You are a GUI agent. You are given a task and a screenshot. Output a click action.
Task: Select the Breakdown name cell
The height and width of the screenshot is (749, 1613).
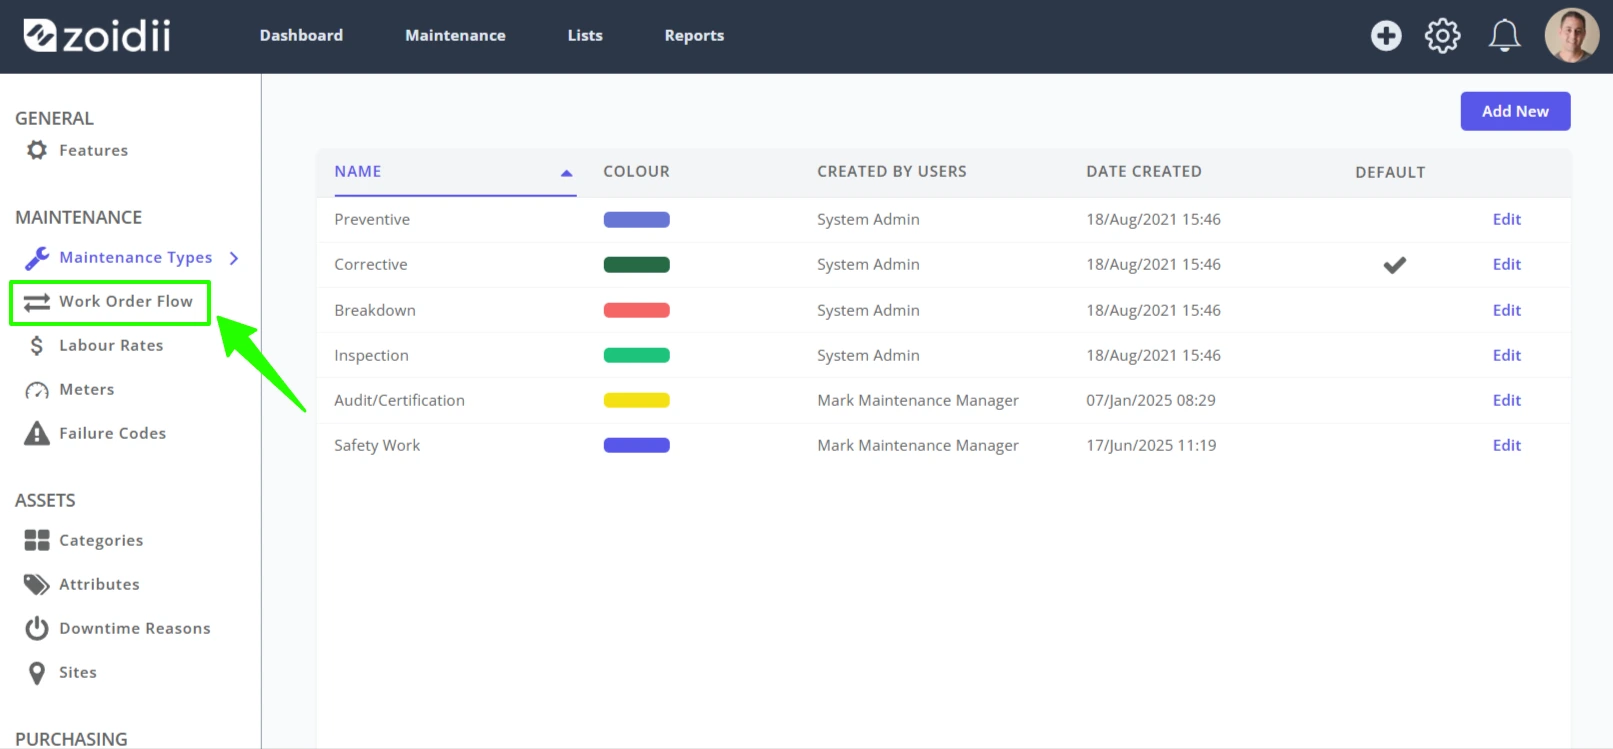375,310
